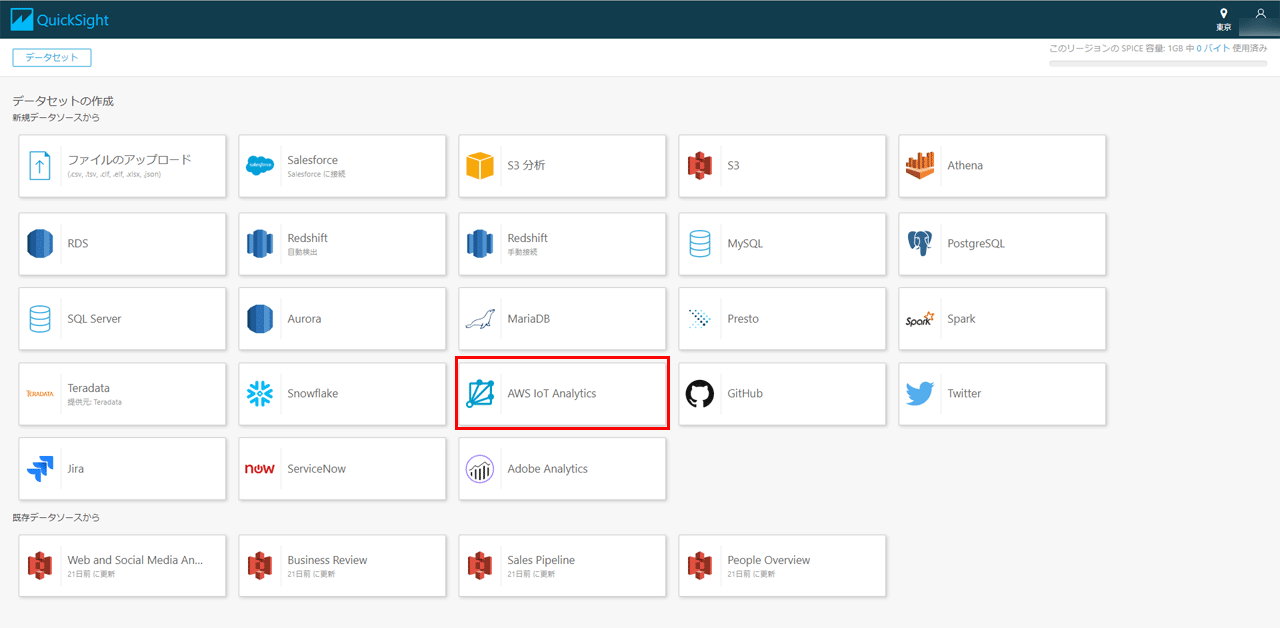Click the red S3 icon

click(700, 165)
